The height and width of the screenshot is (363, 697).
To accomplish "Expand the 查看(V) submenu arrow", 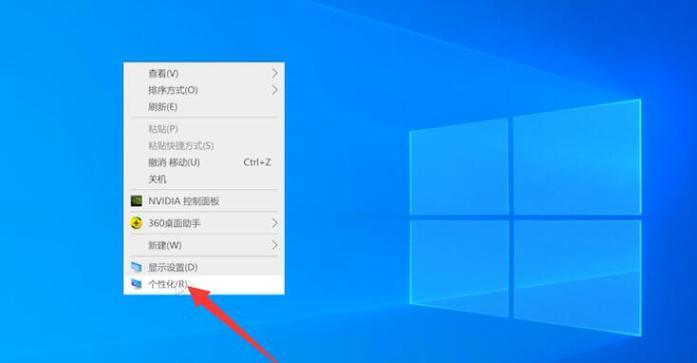I will coord(275,73).
